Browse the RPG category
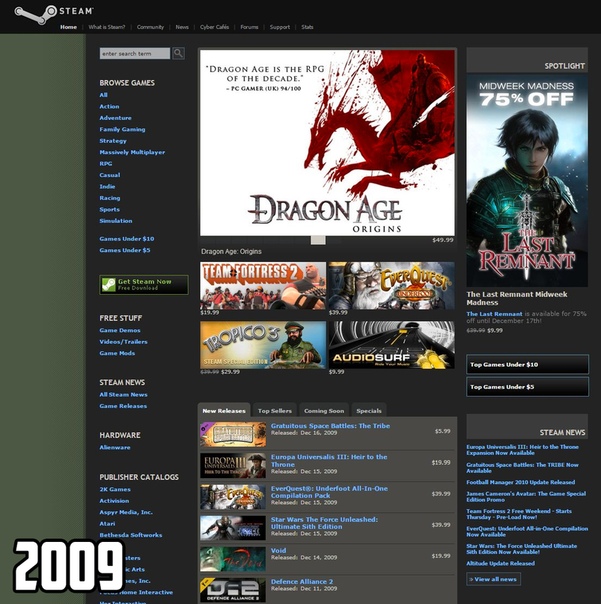The width and height of the screenshot is (601, 604). coord(106,164)
